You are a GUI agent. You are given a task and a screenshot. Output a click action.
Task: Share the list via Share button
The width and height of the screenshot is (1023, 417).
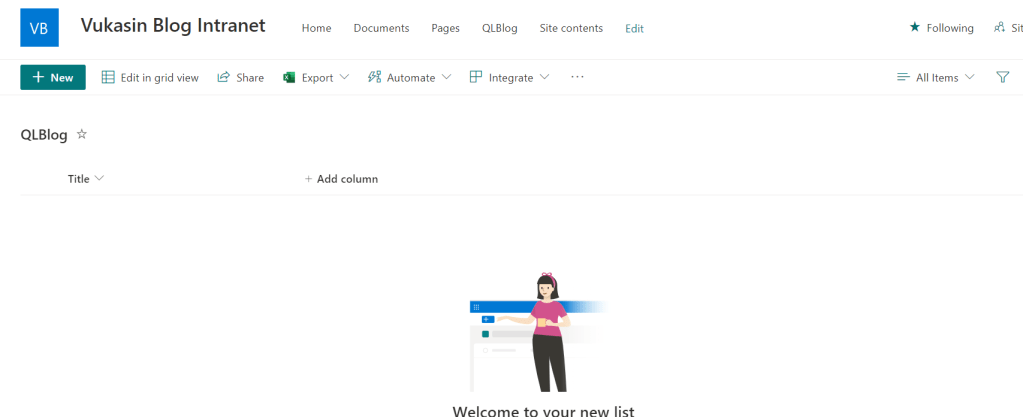click(x=240, y=77)
